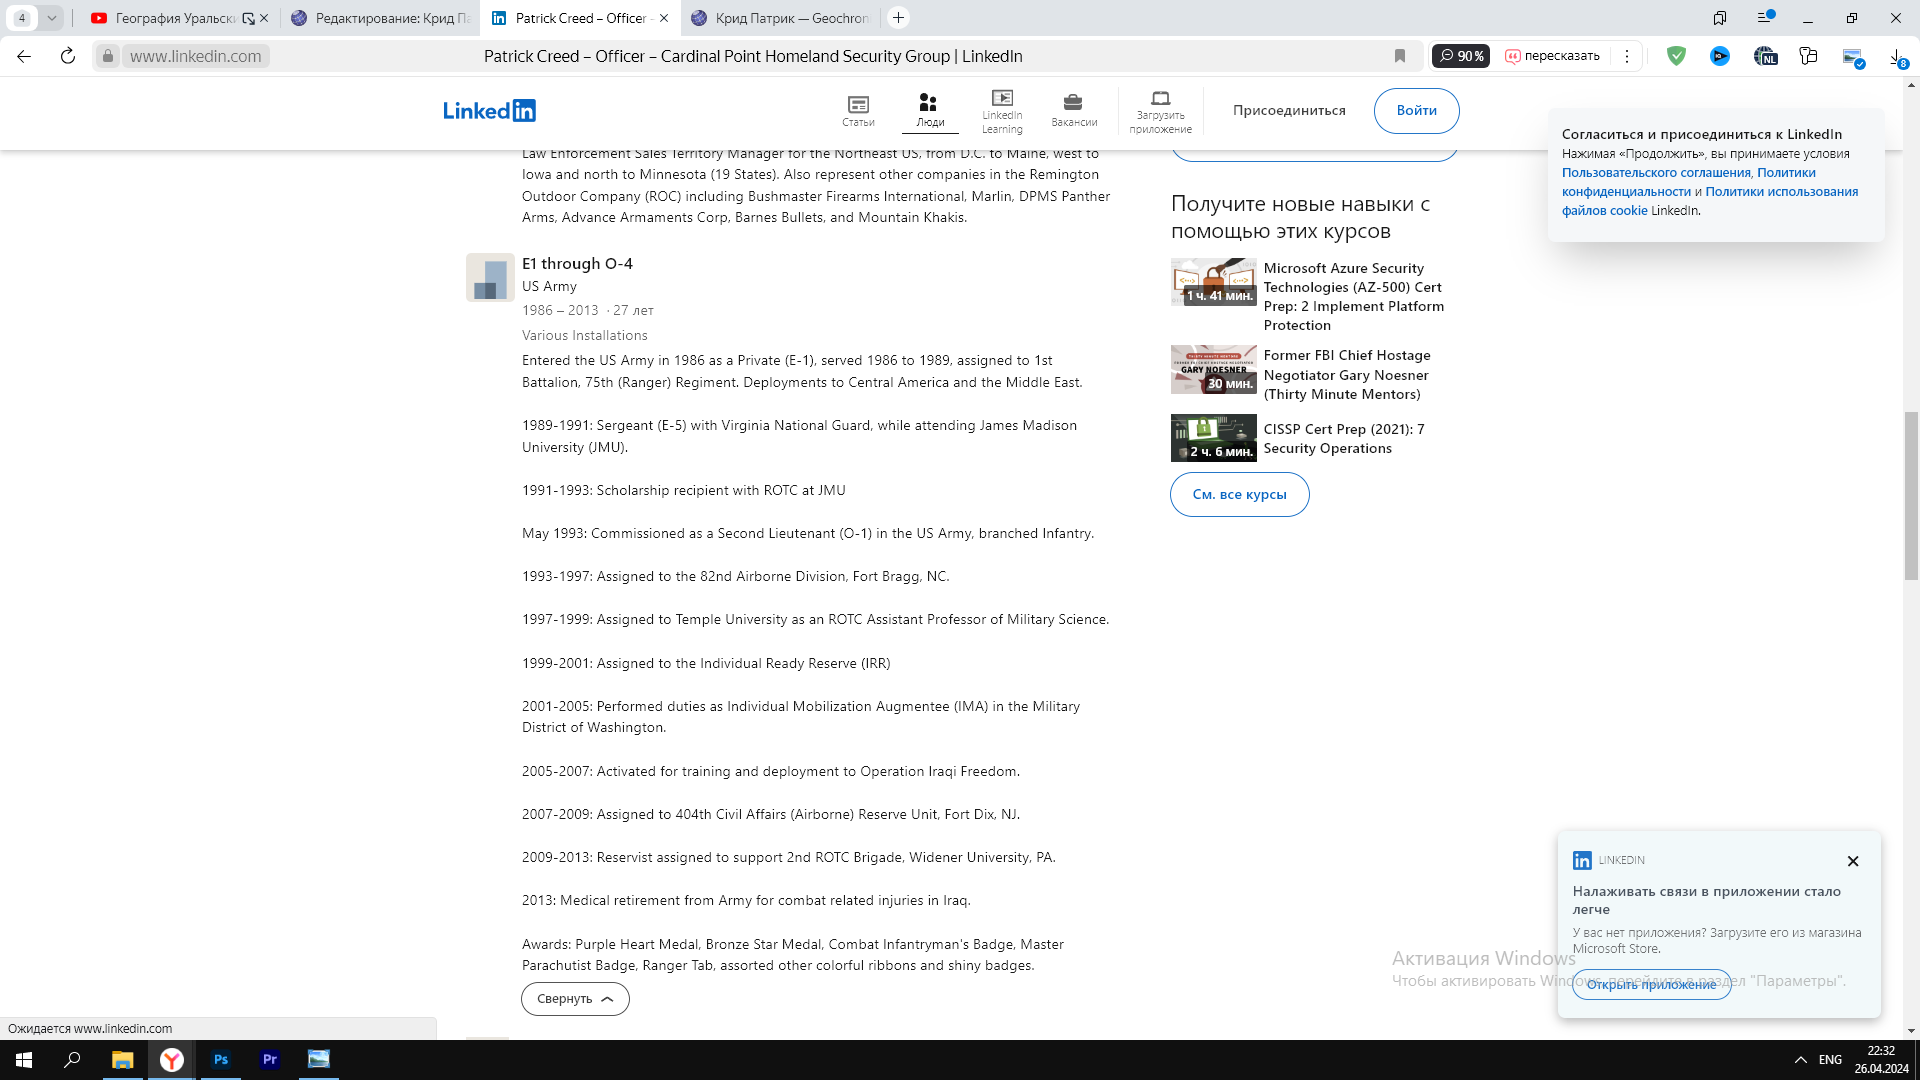Open the tab list dropdown arrow
1920x1080 pixels.
tap(51, 18)
